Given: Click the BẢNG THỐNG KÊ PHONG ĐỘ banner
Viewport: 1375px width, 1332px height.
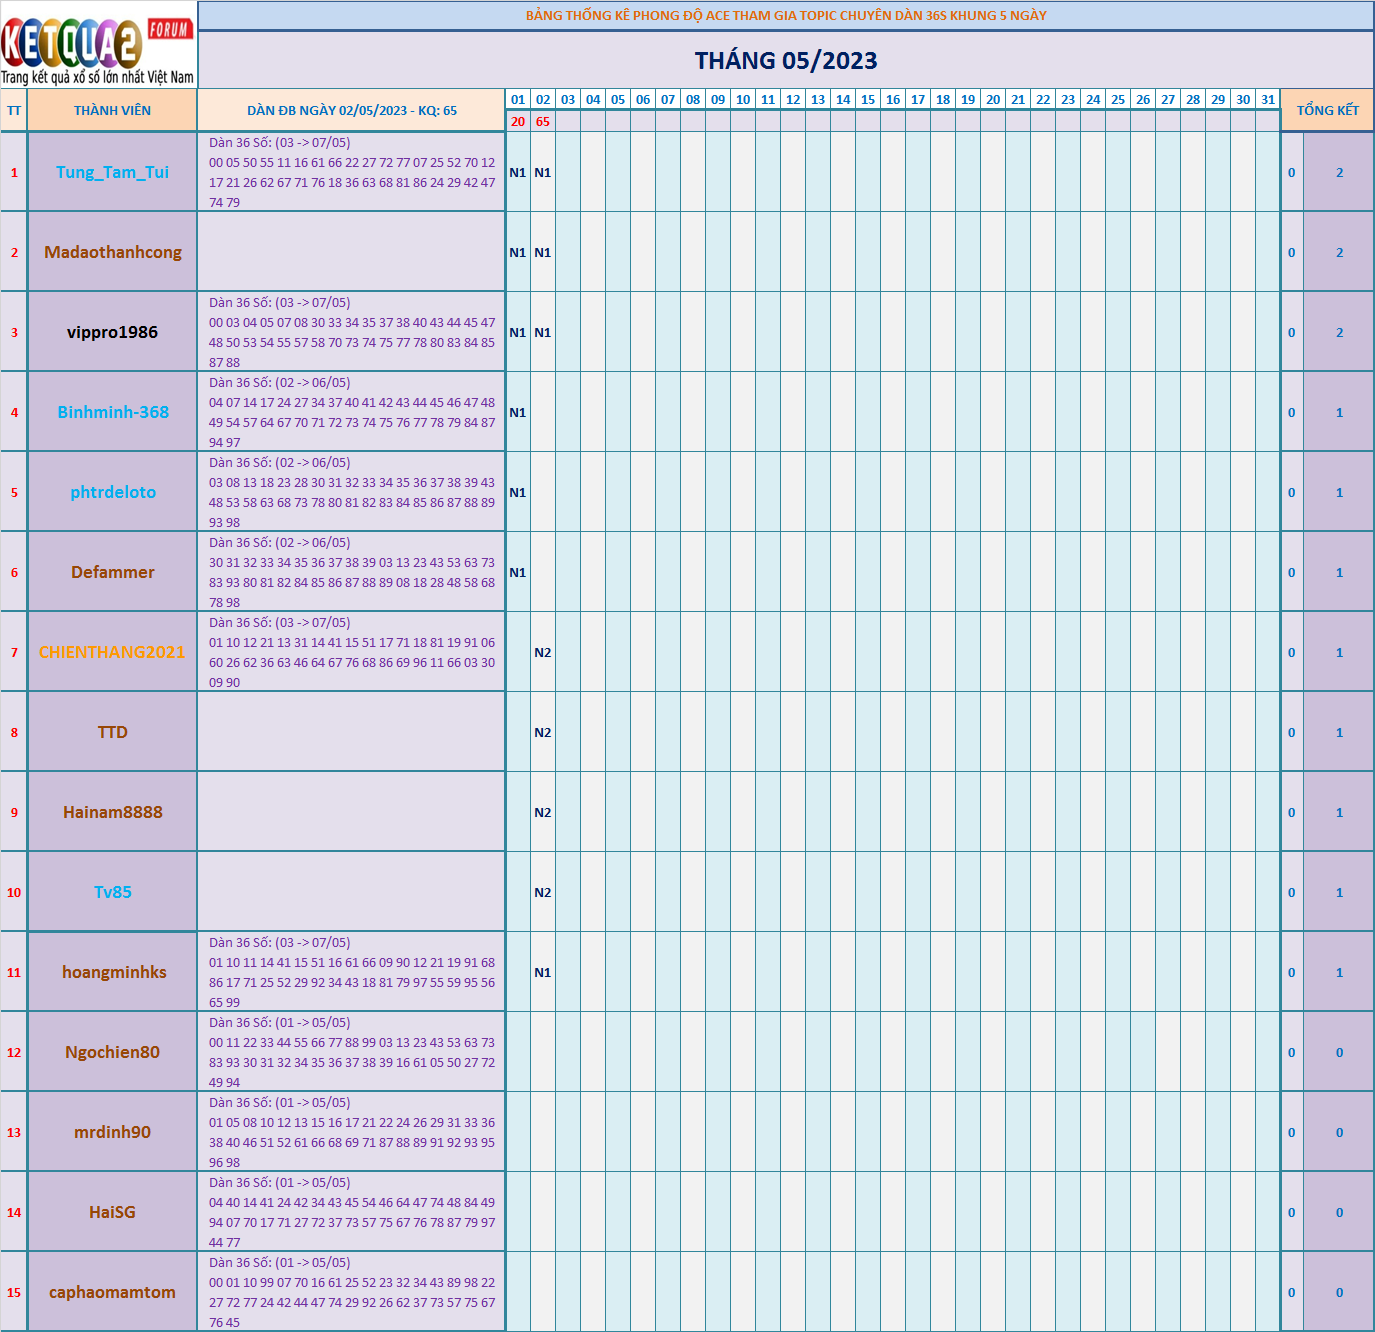Looking at the screenshot, I should point(786,15).
